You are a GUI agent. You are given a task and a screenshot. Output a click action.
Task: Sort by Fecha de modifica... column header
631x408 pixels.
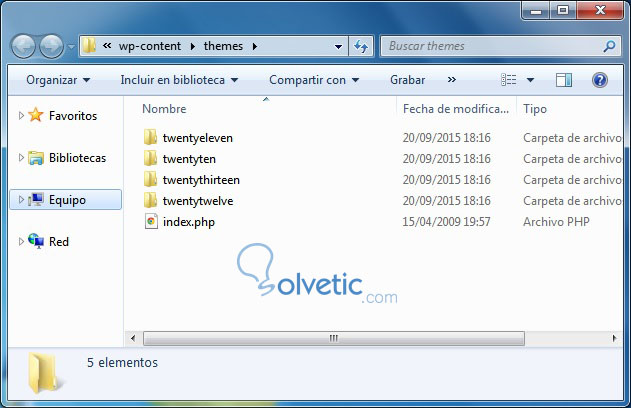tap(456, 109)
